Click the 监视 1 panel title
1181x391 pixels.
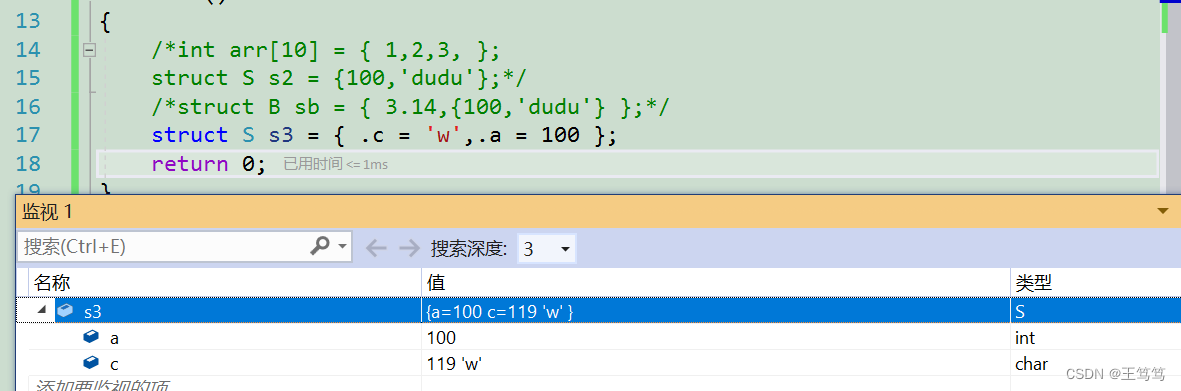[x=47, y=212]
